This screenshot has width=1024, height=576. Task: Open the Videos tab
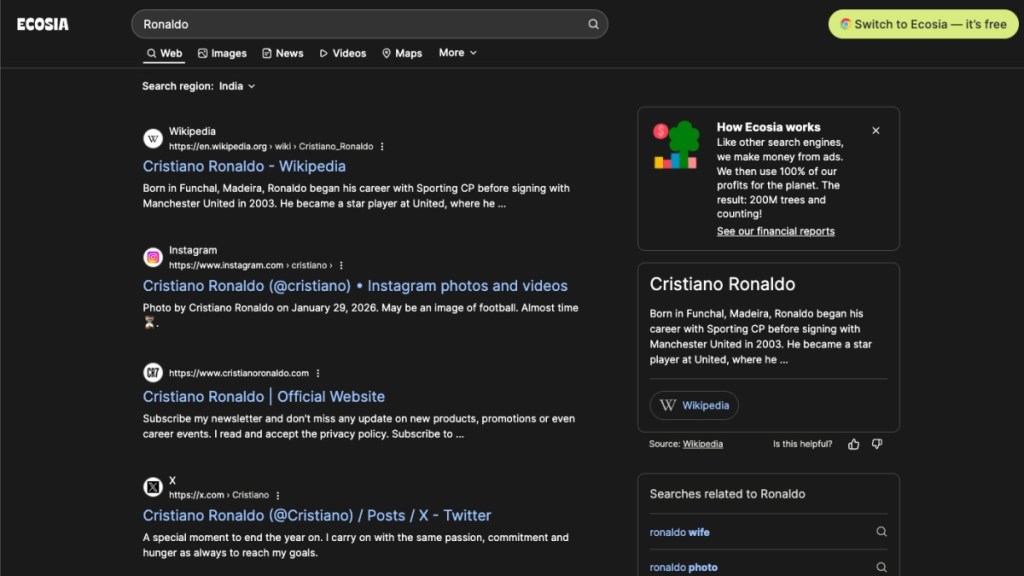343,53
